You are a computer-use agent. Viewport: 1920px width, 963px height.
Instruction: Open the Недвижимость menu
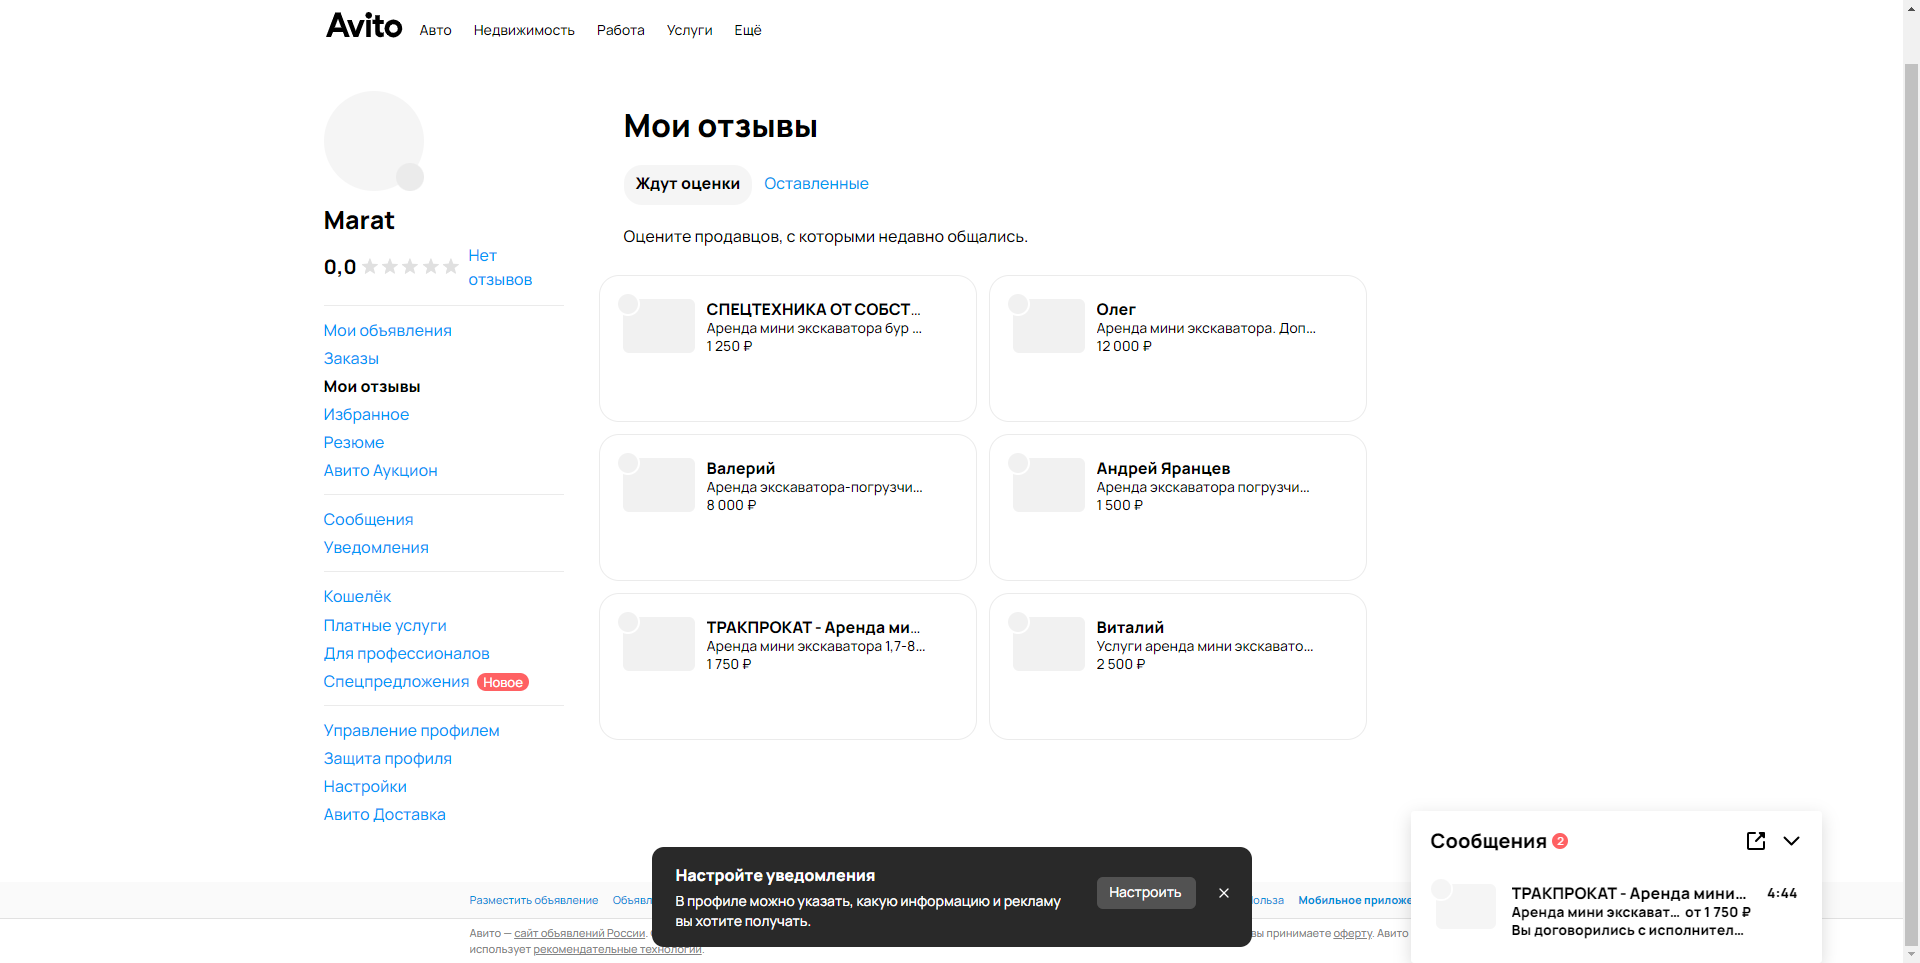point(524,30)
